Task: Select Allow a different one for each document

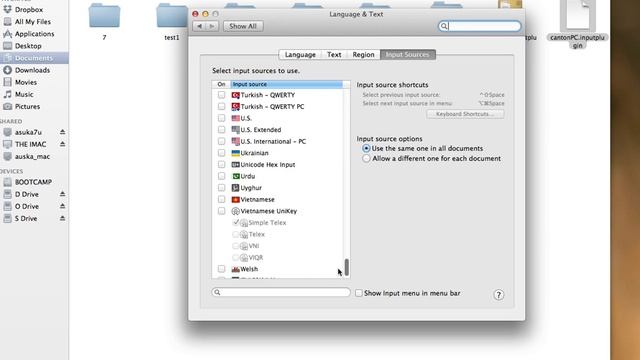Action: click(x=366, y=158)
